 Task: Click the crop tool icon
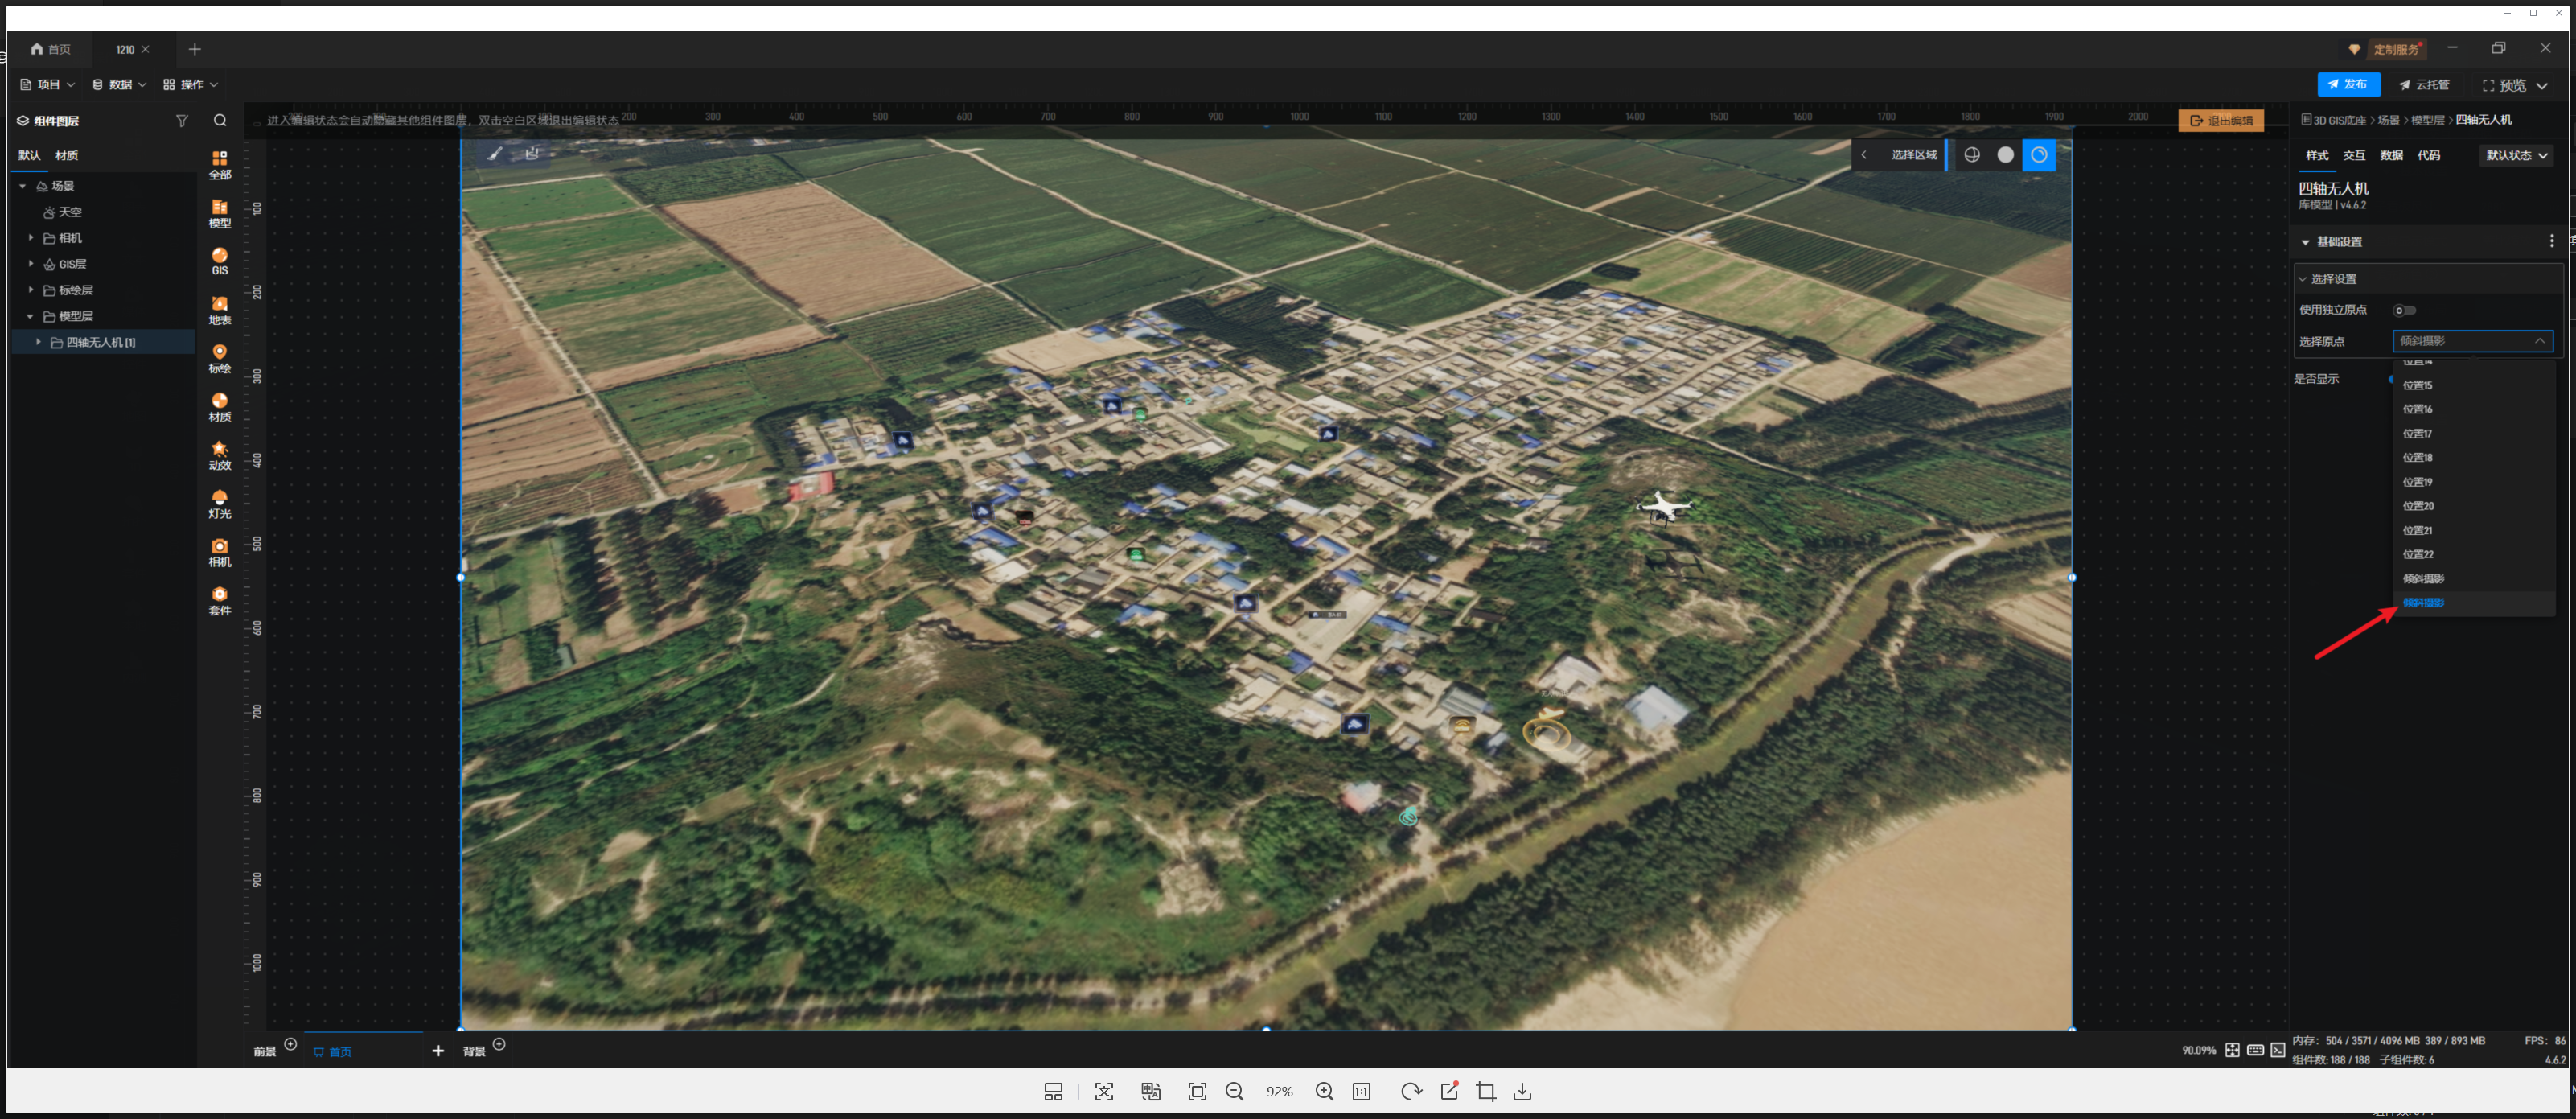point(1485,1091)
